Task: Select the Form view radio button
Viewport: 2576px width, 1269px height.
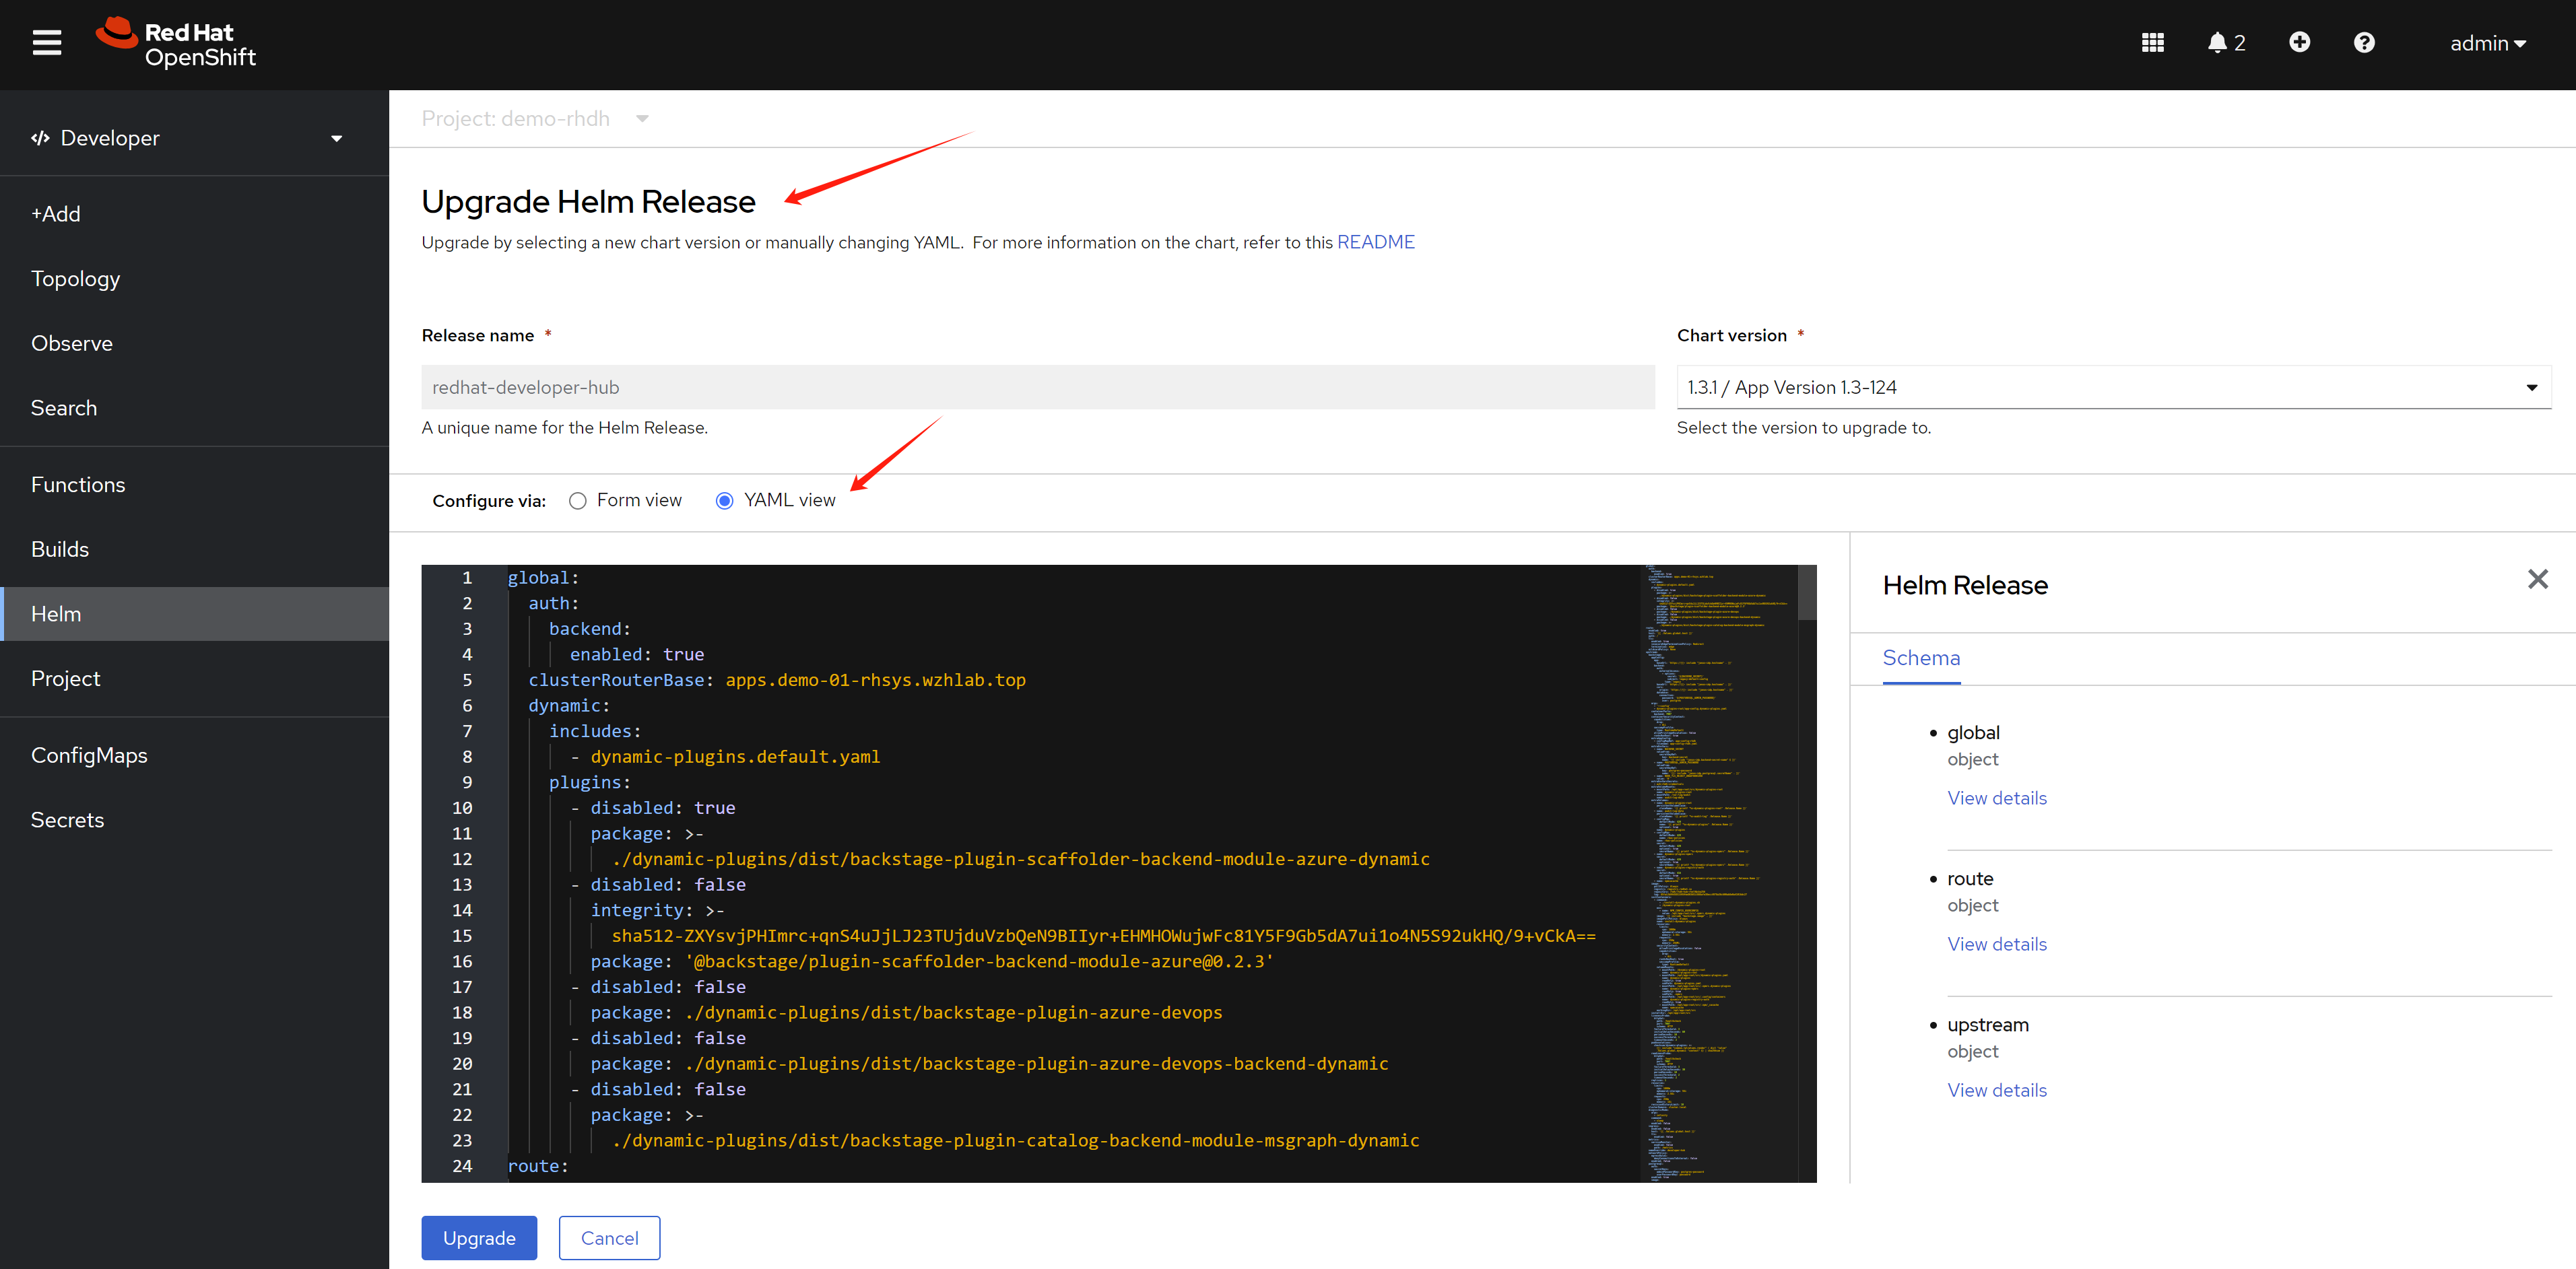Action: pyautogui.click(x=577, y=501)
